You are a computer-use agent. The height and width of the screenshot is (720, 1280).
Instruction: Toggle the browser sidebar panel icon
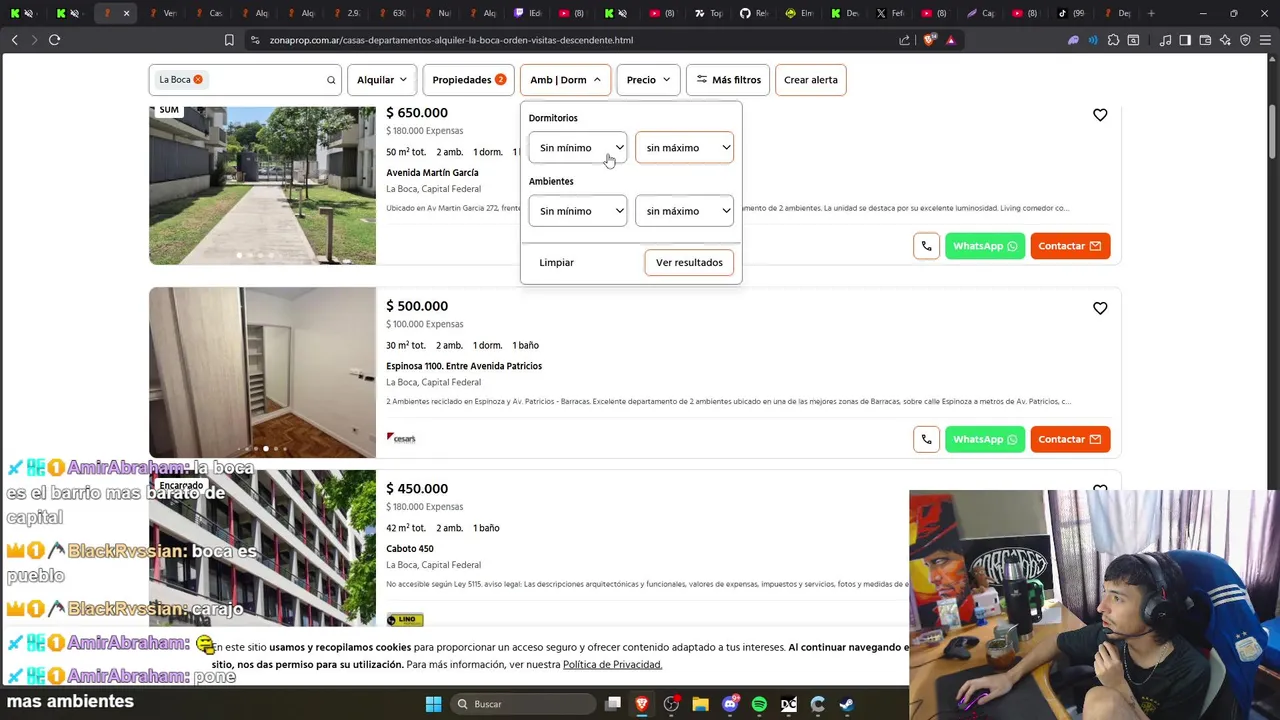point(1185,40)
